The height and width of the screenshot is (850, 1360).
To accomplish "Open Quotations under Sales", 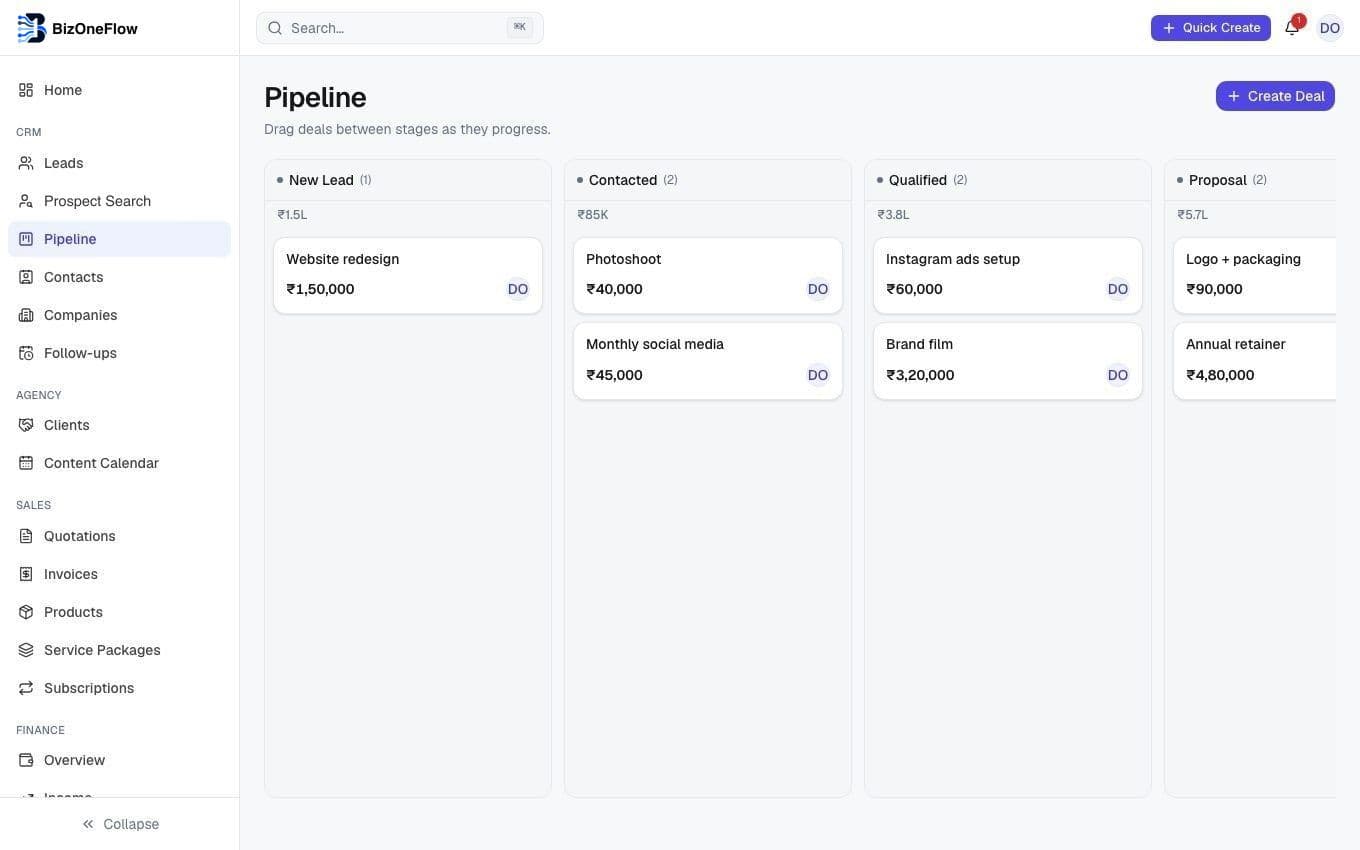I will pyautogui.click(x=119, y=536).
